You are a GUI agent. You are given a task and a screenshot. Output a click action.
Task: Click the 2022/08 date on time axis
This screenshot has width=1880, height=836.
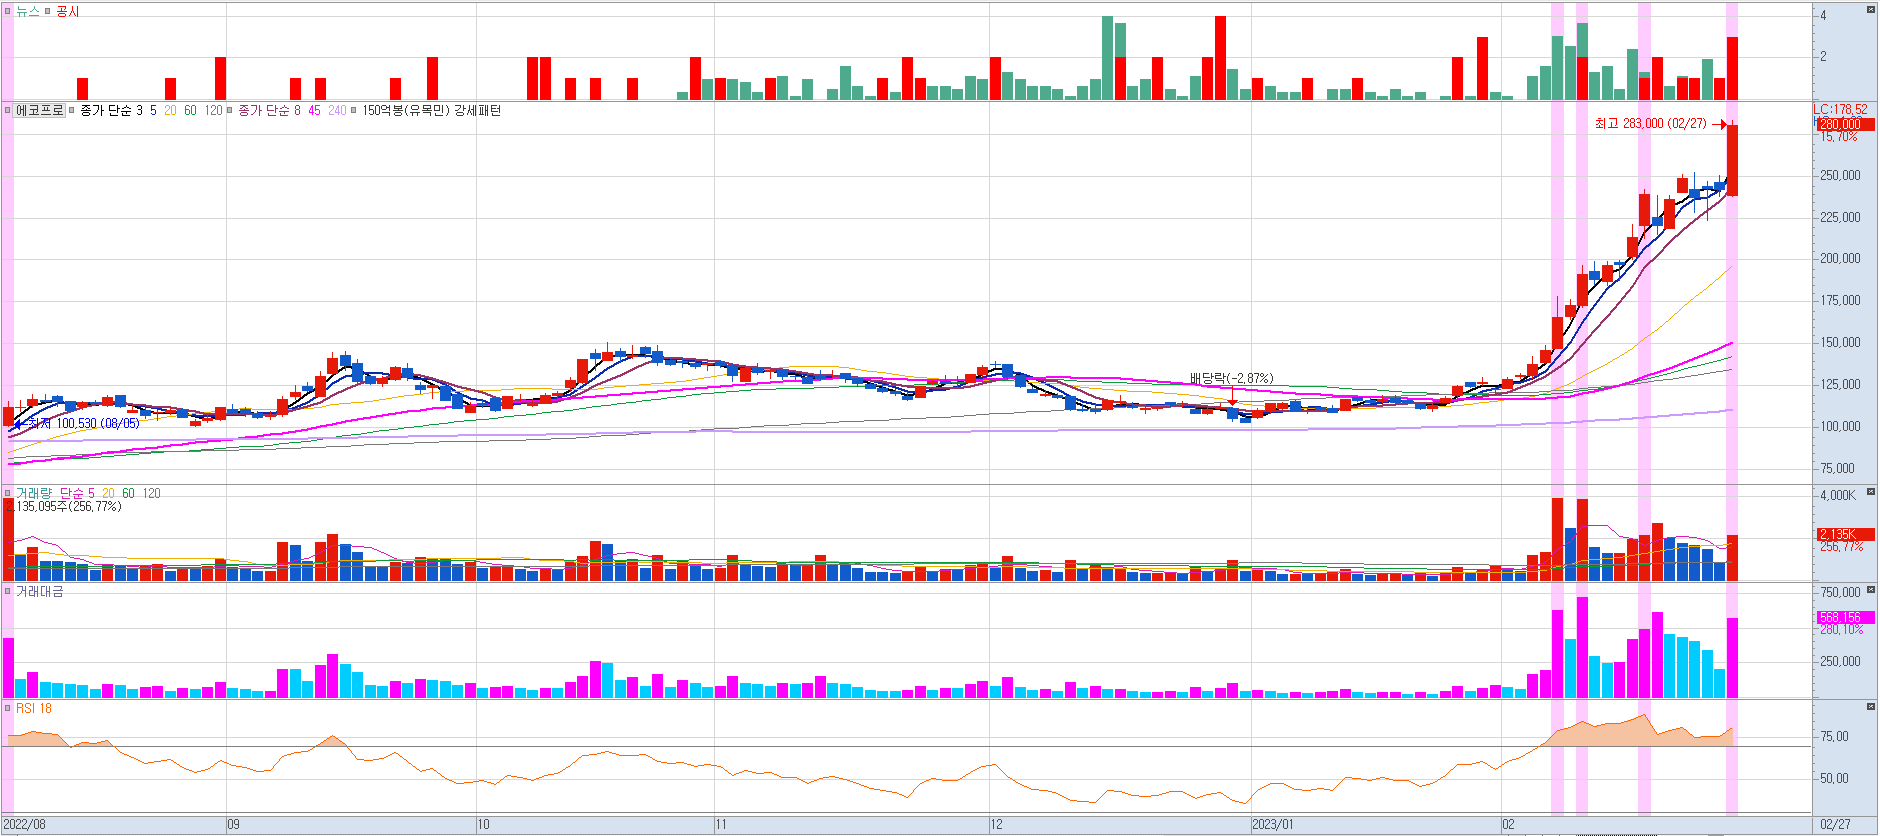(x=24, y=825)
